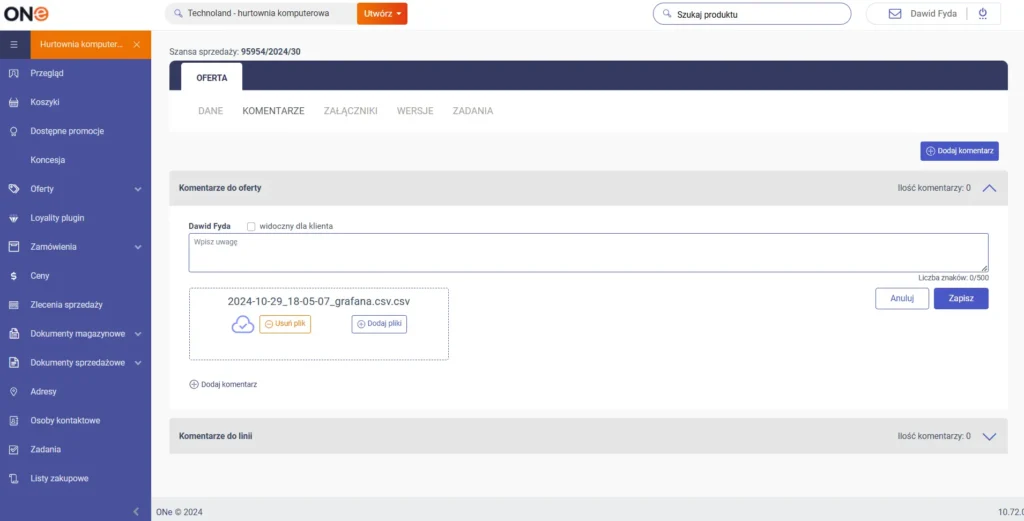Open the Utwórz dropdown button

click(x=382, y=14)
